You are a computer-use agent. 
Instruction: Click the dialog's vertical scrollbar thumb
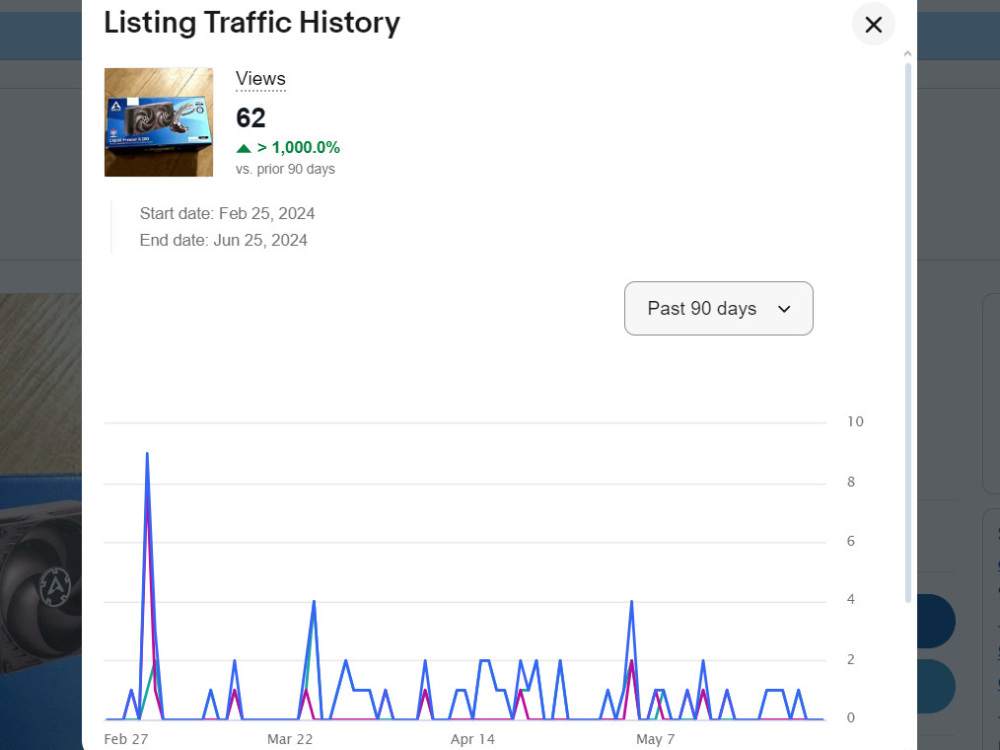coord(908,332)
